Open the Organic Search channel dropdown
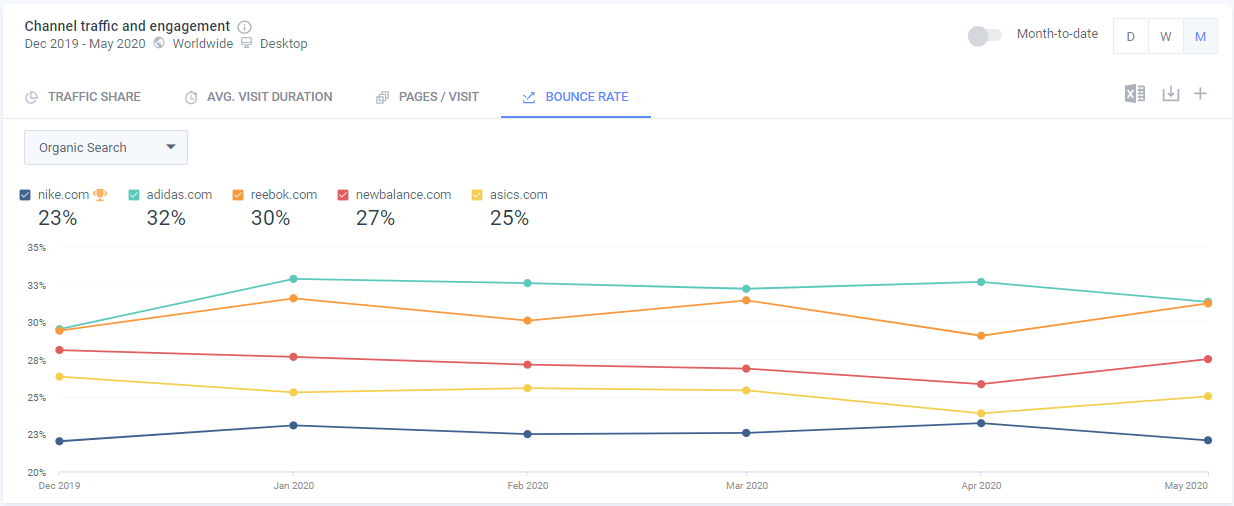The height and width of the screenshot is (506, 1234). 106,147
